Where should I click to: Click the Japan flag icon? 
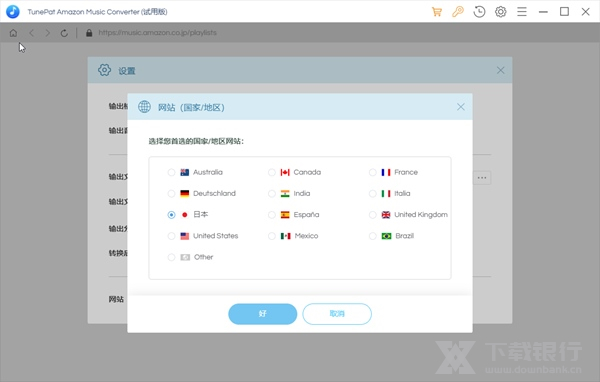point(184,215)
